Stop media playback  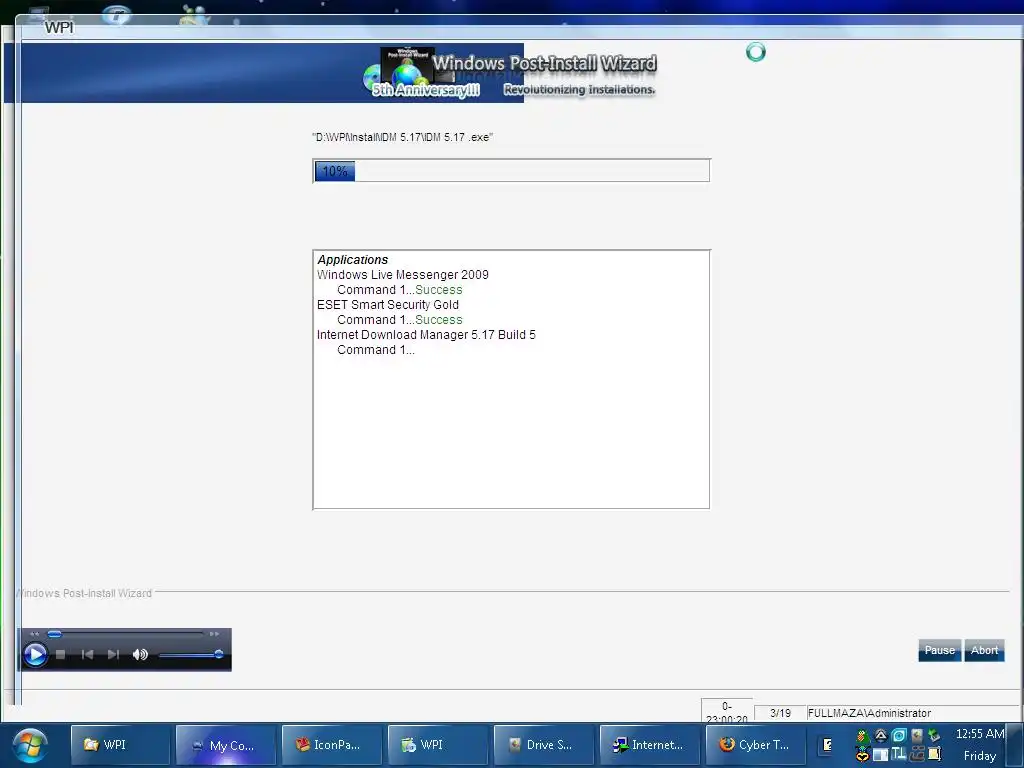coord(61,654)
